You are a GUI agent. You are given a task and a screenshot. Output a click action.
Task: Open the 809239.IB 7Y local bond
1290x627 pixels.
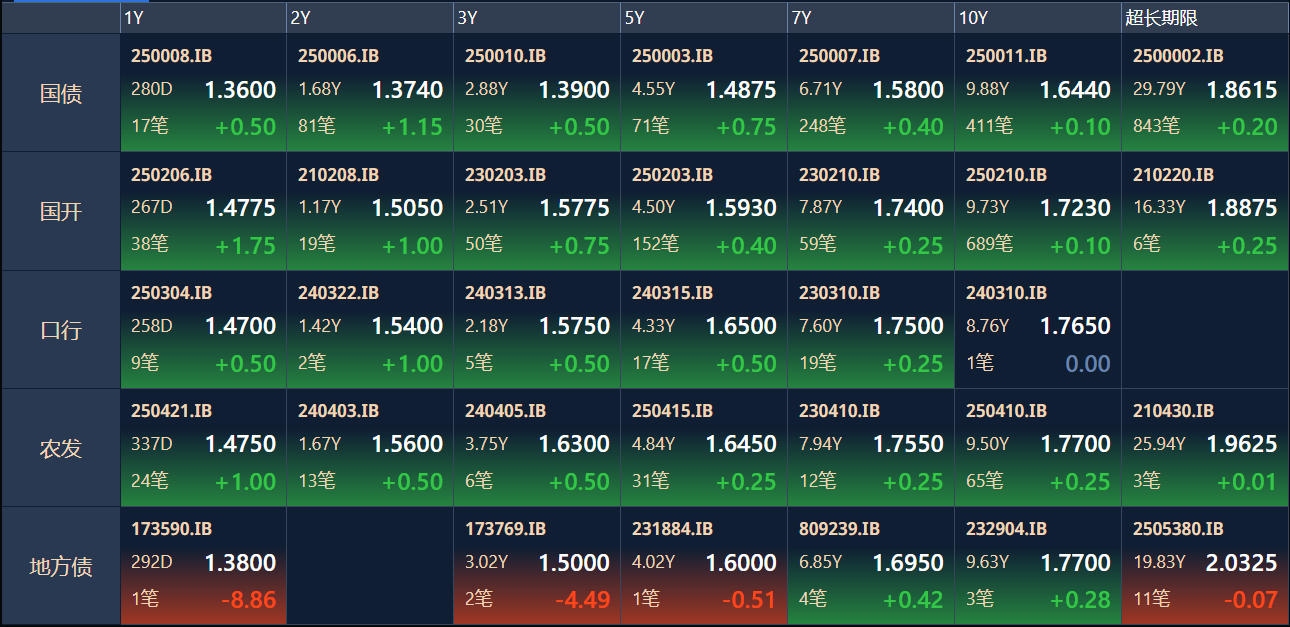(x=870, y=566)
